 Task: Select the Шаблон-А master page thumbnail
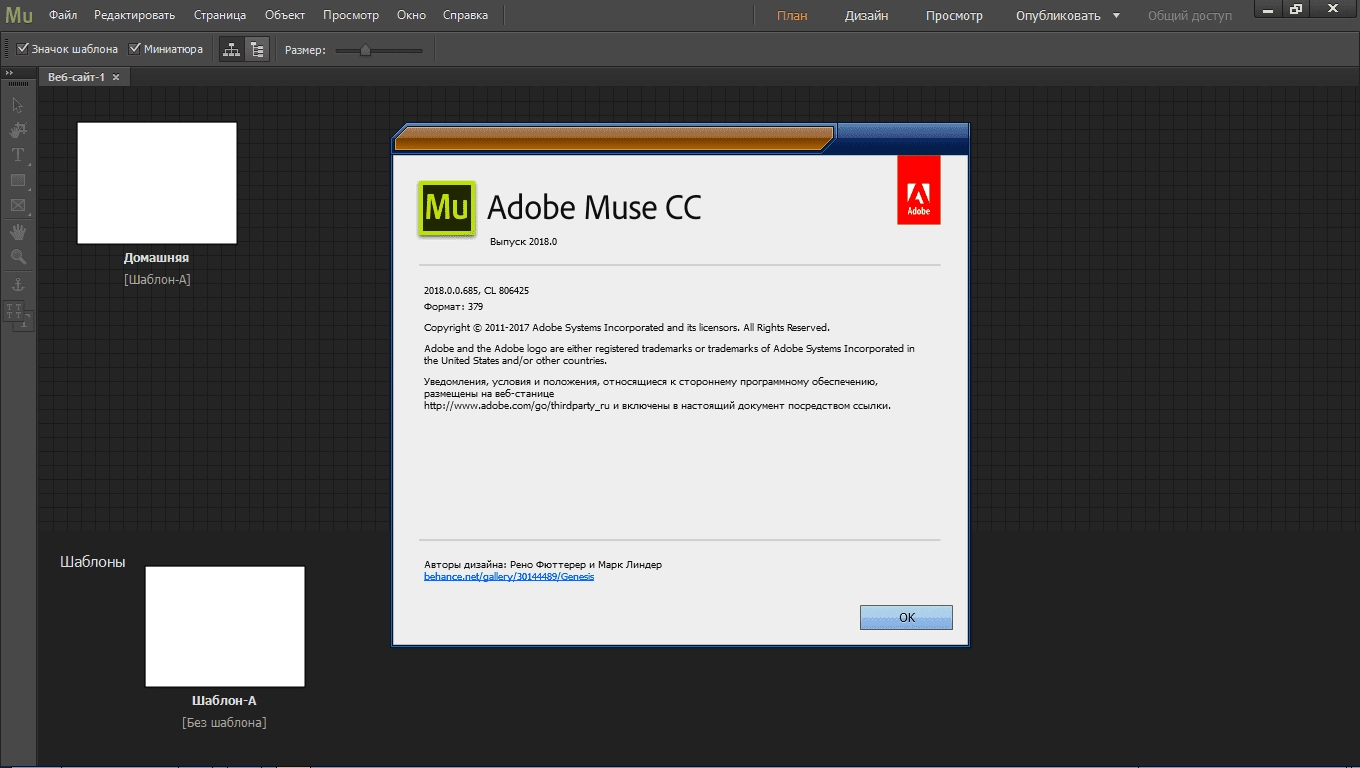[225, 626]
